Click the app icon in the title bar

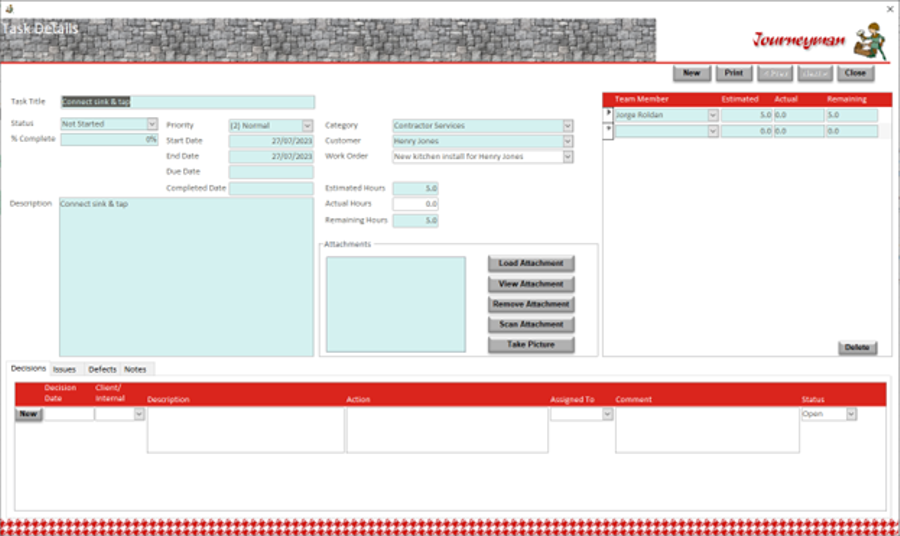tap(9, 8)
